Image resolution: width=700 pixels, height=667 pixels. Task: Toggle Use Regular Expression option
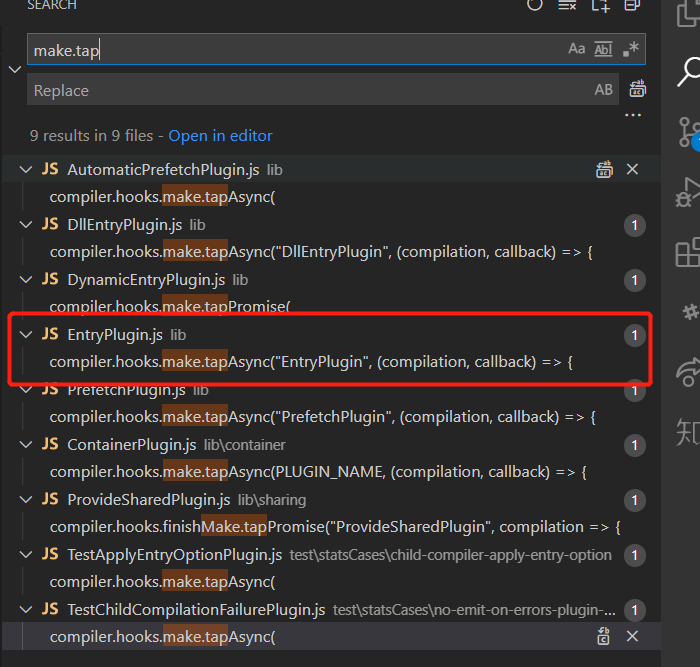(631, 49)
